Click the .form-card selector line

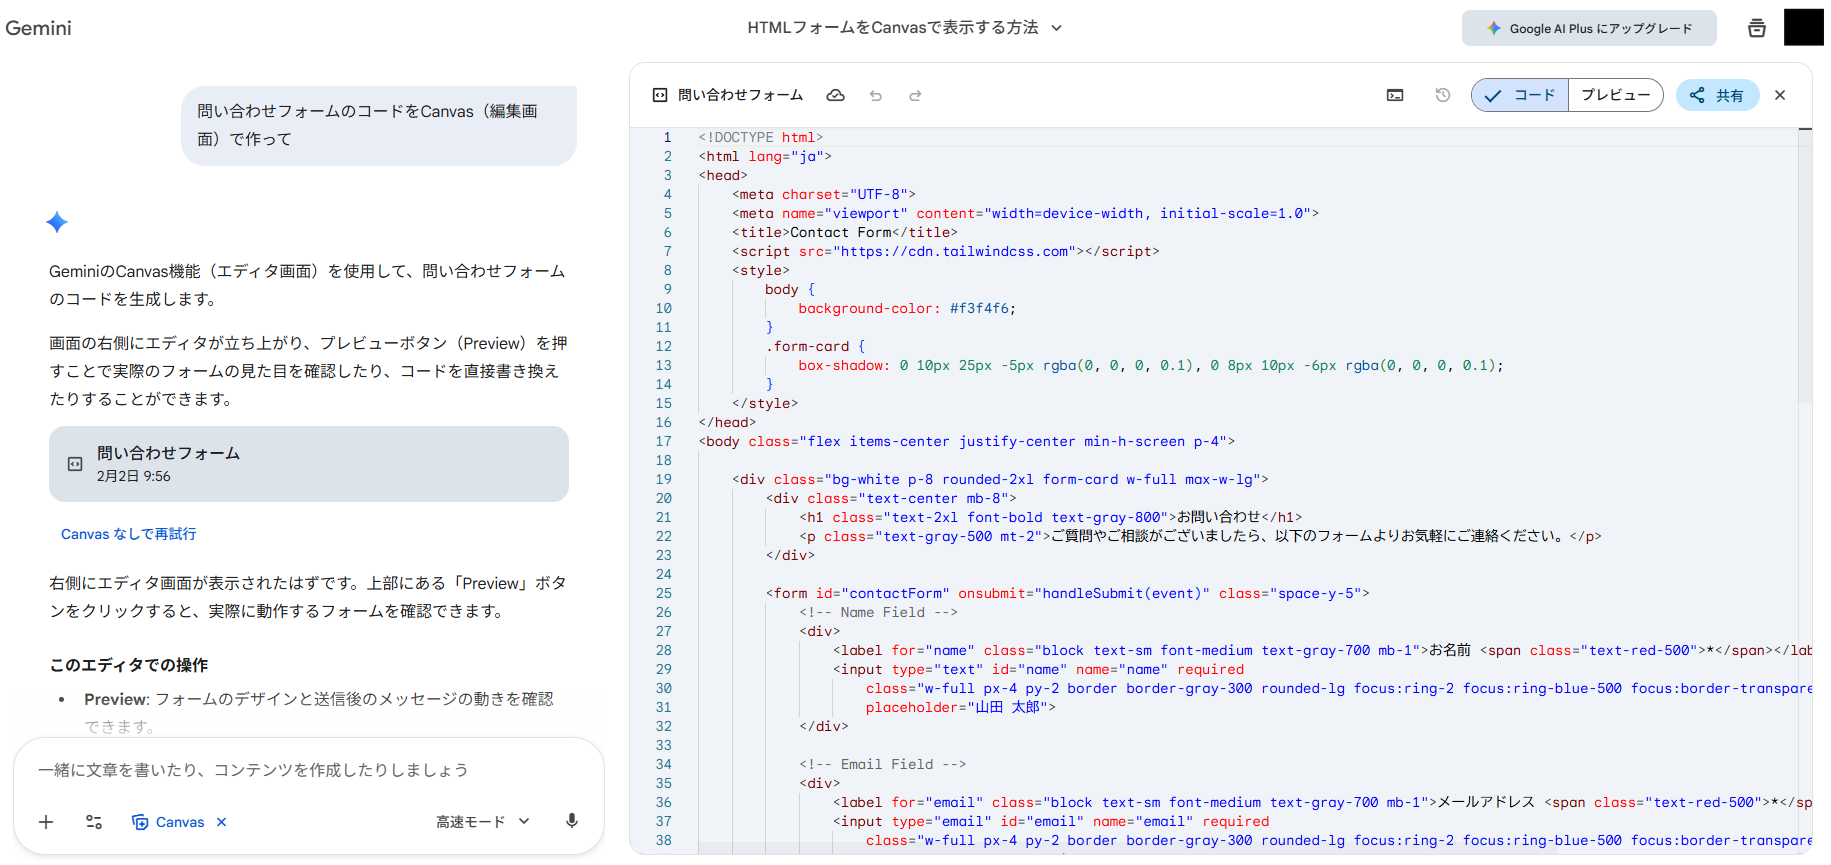[x=815, y=346]
